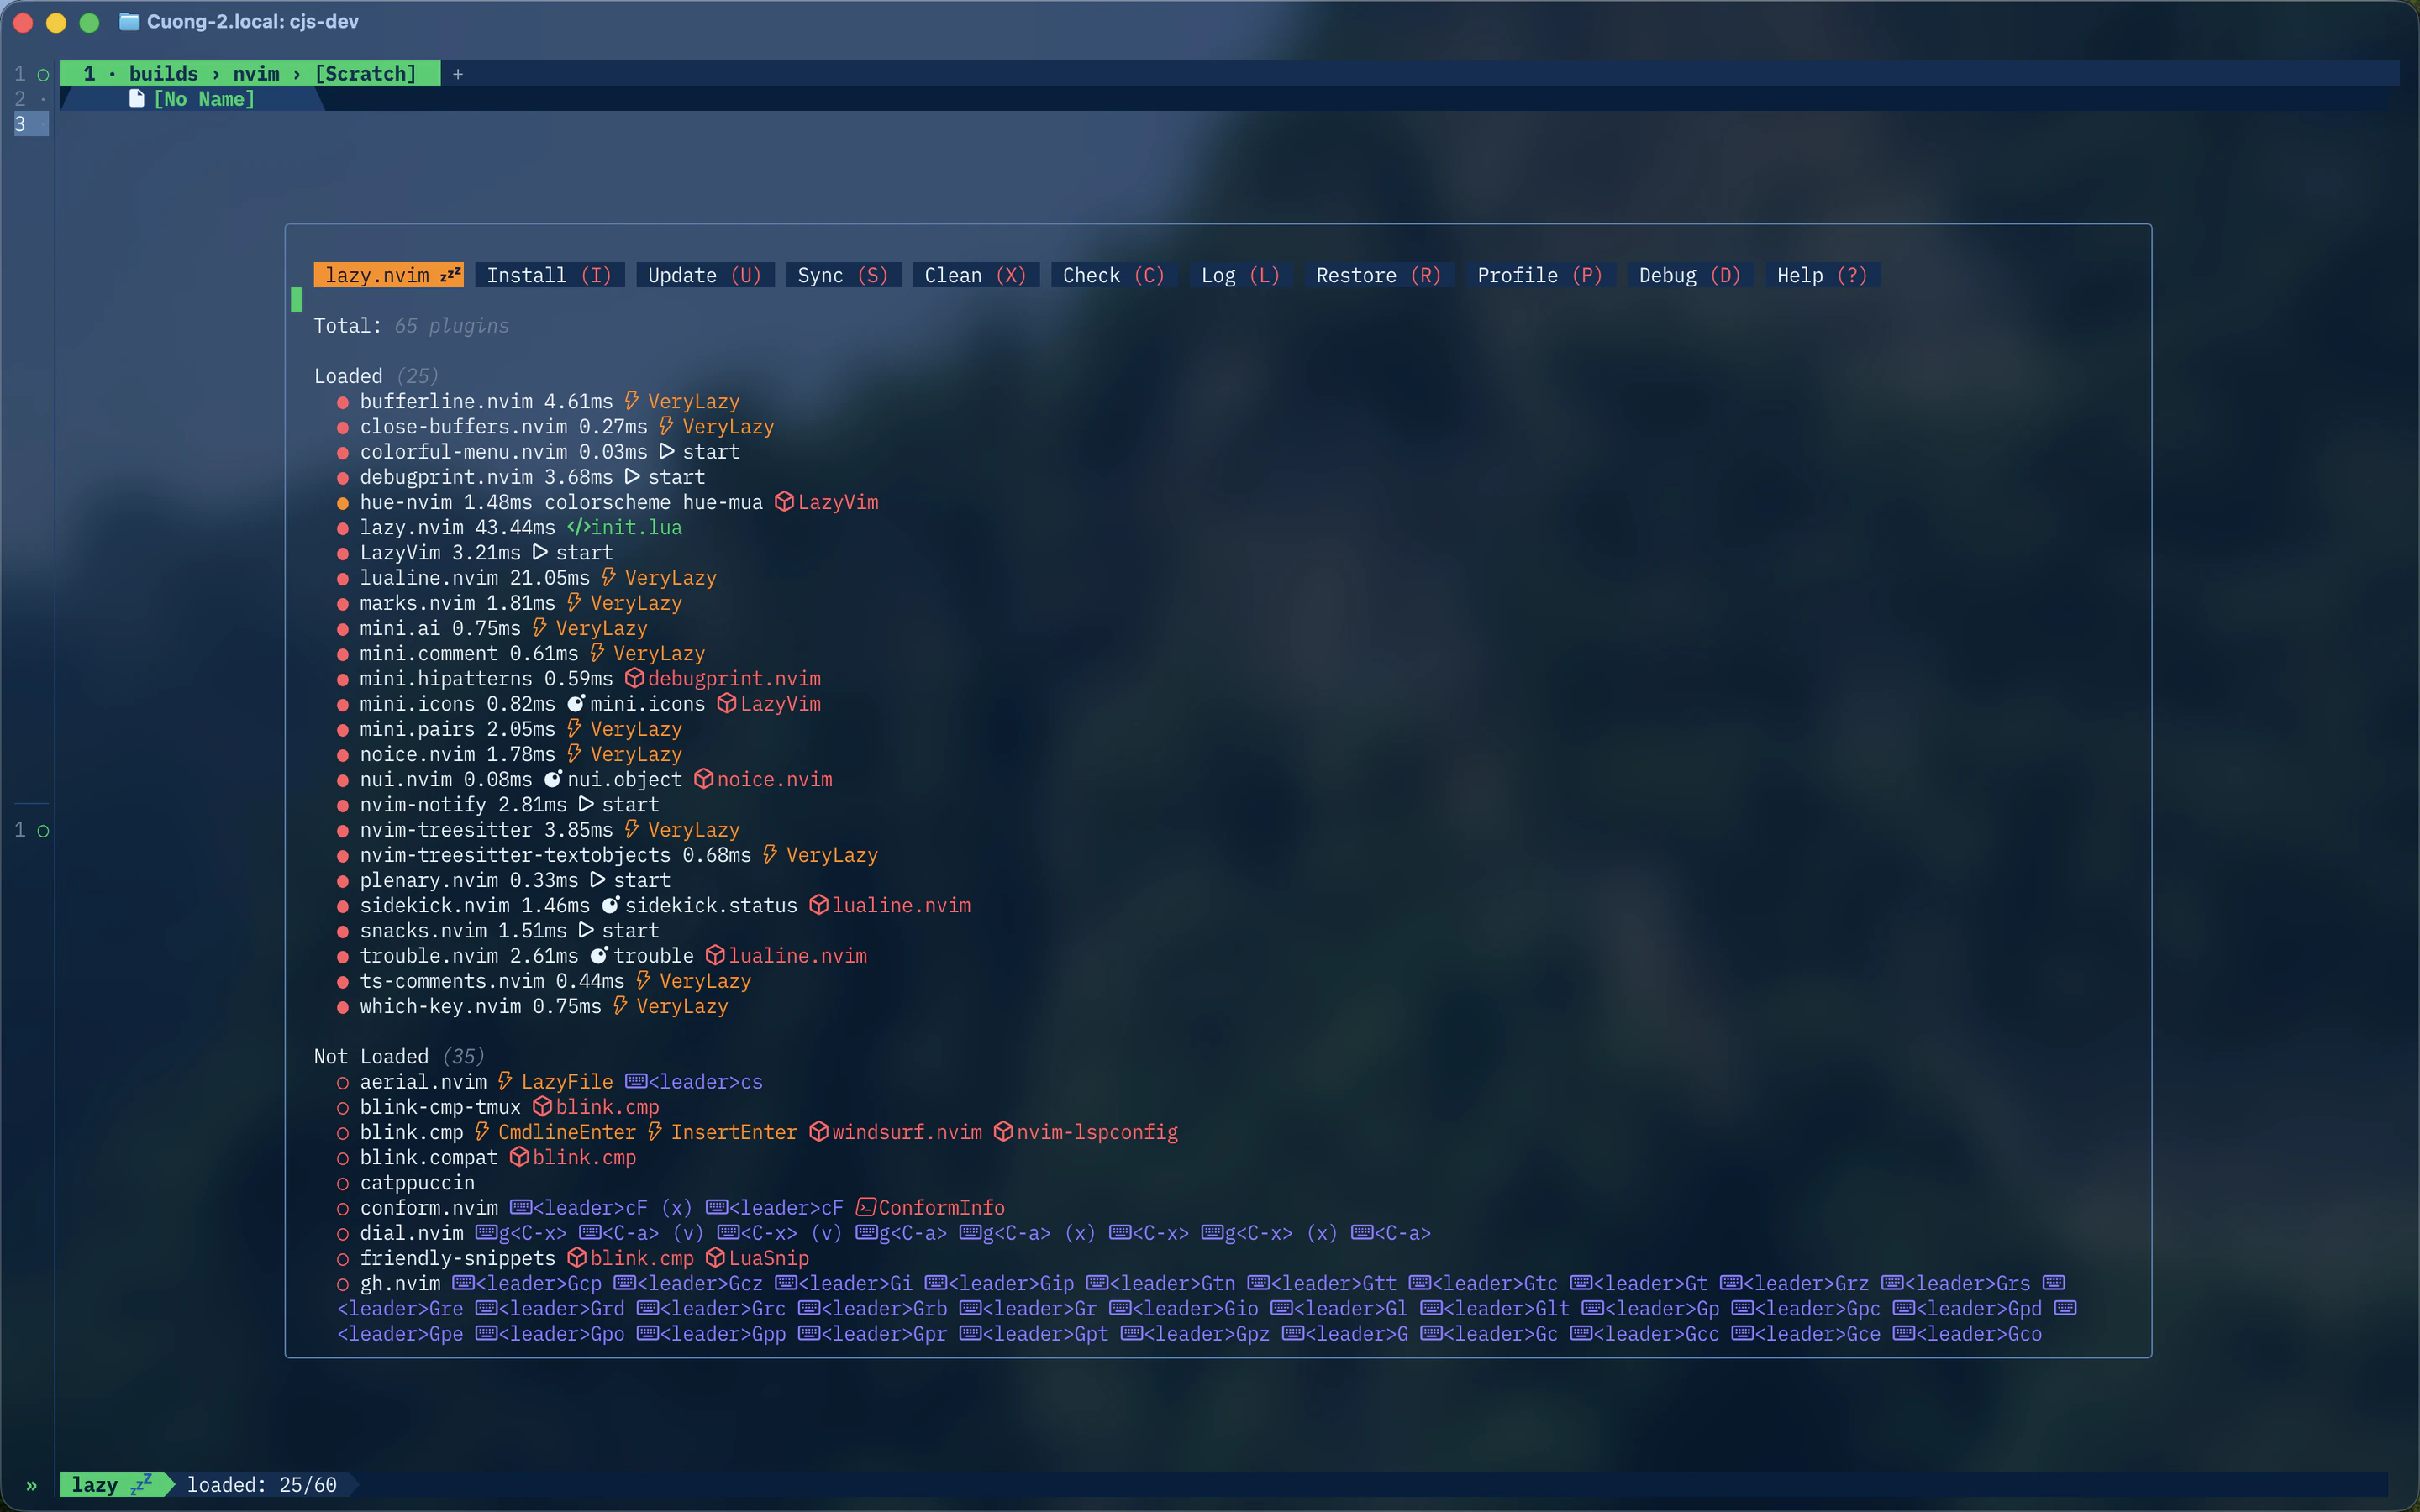Viewport: 2420px width, 1512px height.
Task: Select the [No Name] buffer label
Action: click(205, 99)
